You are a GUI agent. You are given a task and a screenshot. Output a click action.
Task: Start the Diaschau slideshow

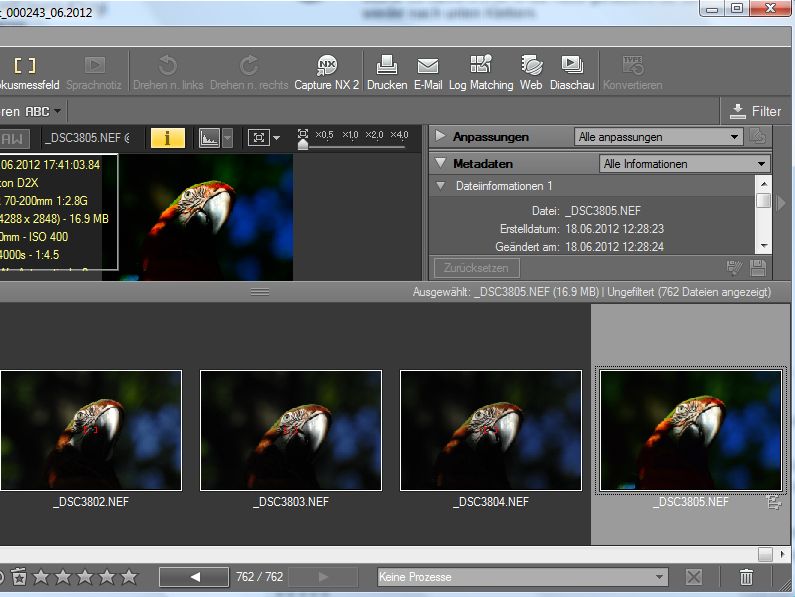click(572, 67)
